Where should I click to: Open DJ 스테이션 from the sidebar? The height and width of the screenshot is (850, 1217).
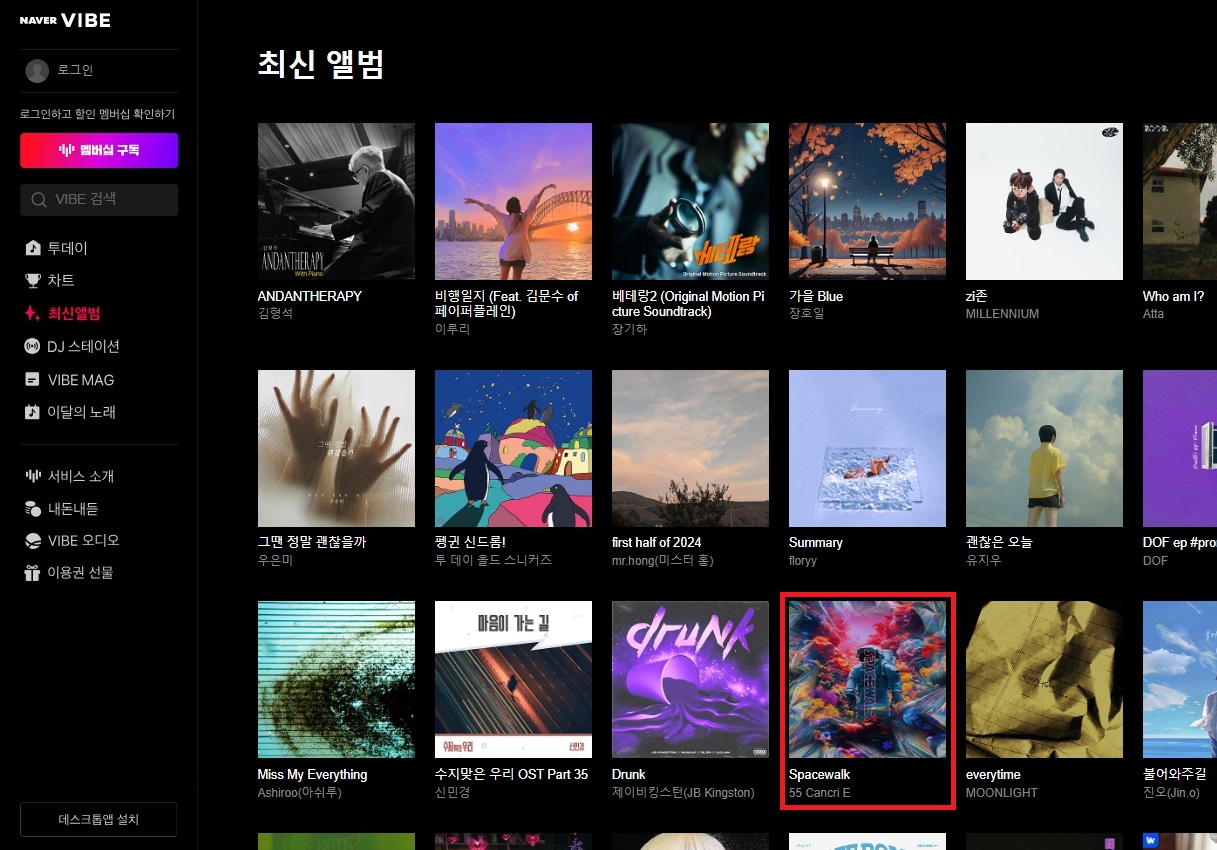[83, 346]
